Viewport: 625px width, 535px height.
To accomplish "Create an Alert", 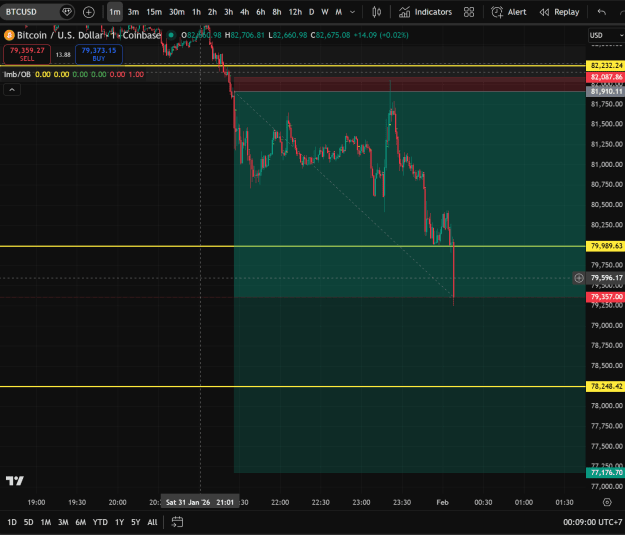I will pos(509,12).
